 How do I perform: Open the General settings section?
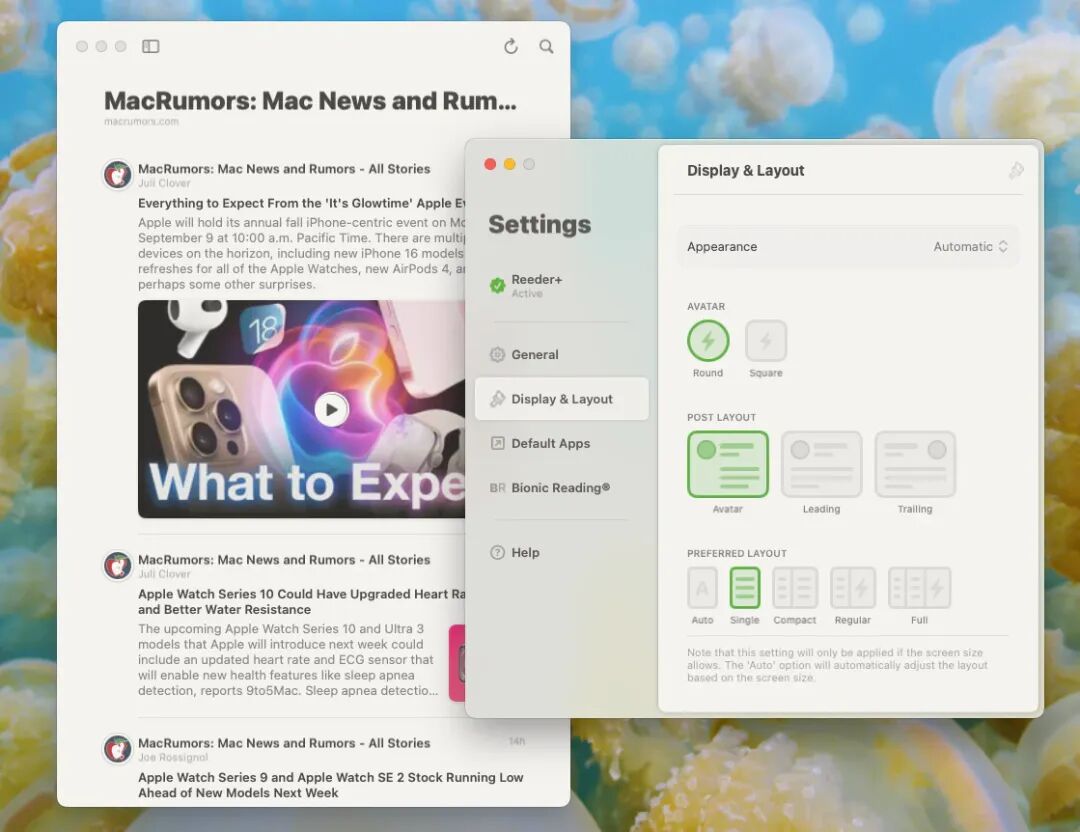click(x=561, y=354)
